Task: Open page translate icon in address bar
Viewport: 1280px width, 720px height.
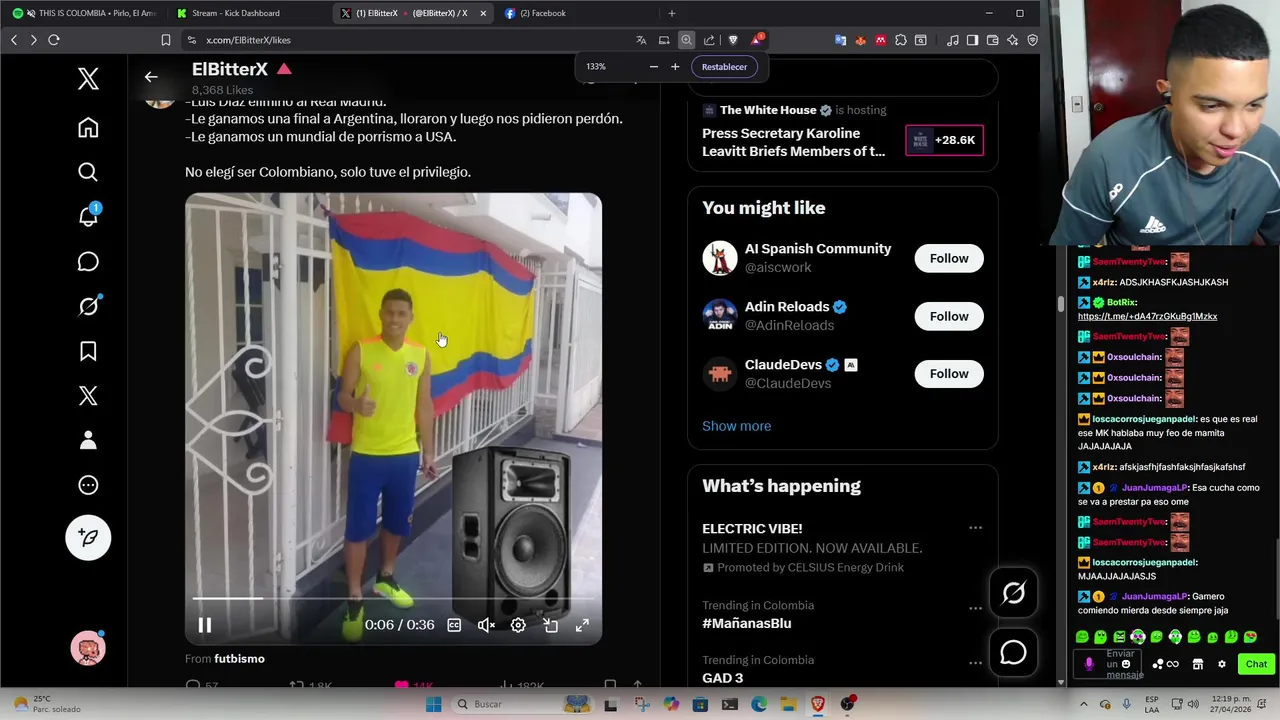Action: click(x=641, y=40)
